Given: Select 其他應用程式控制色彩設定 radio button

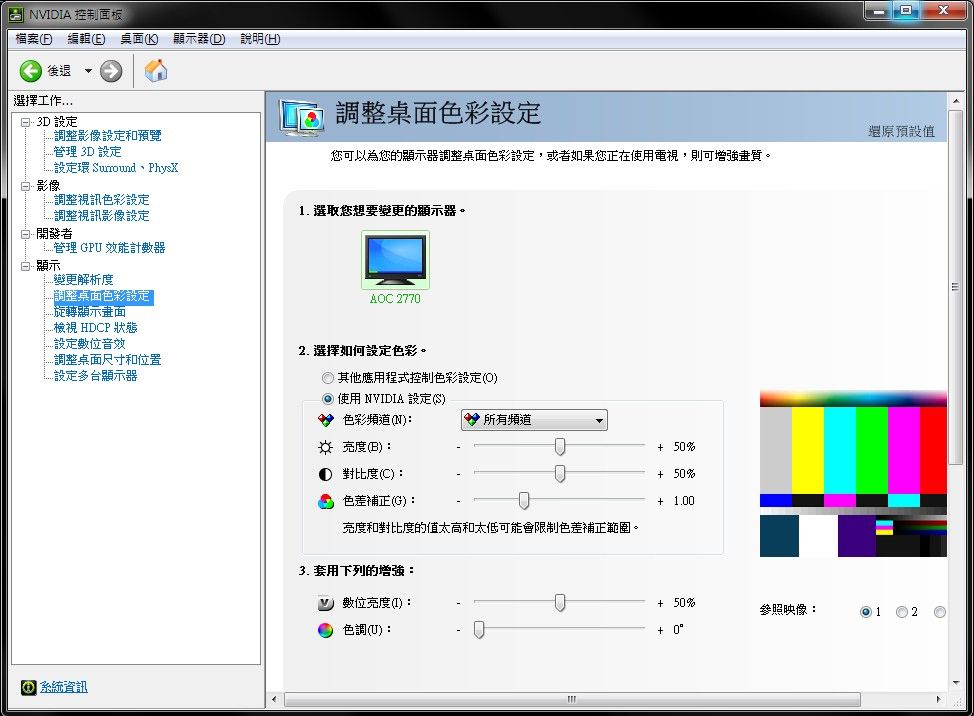Looking at the screenshot, I should click(x=328, y=378).
